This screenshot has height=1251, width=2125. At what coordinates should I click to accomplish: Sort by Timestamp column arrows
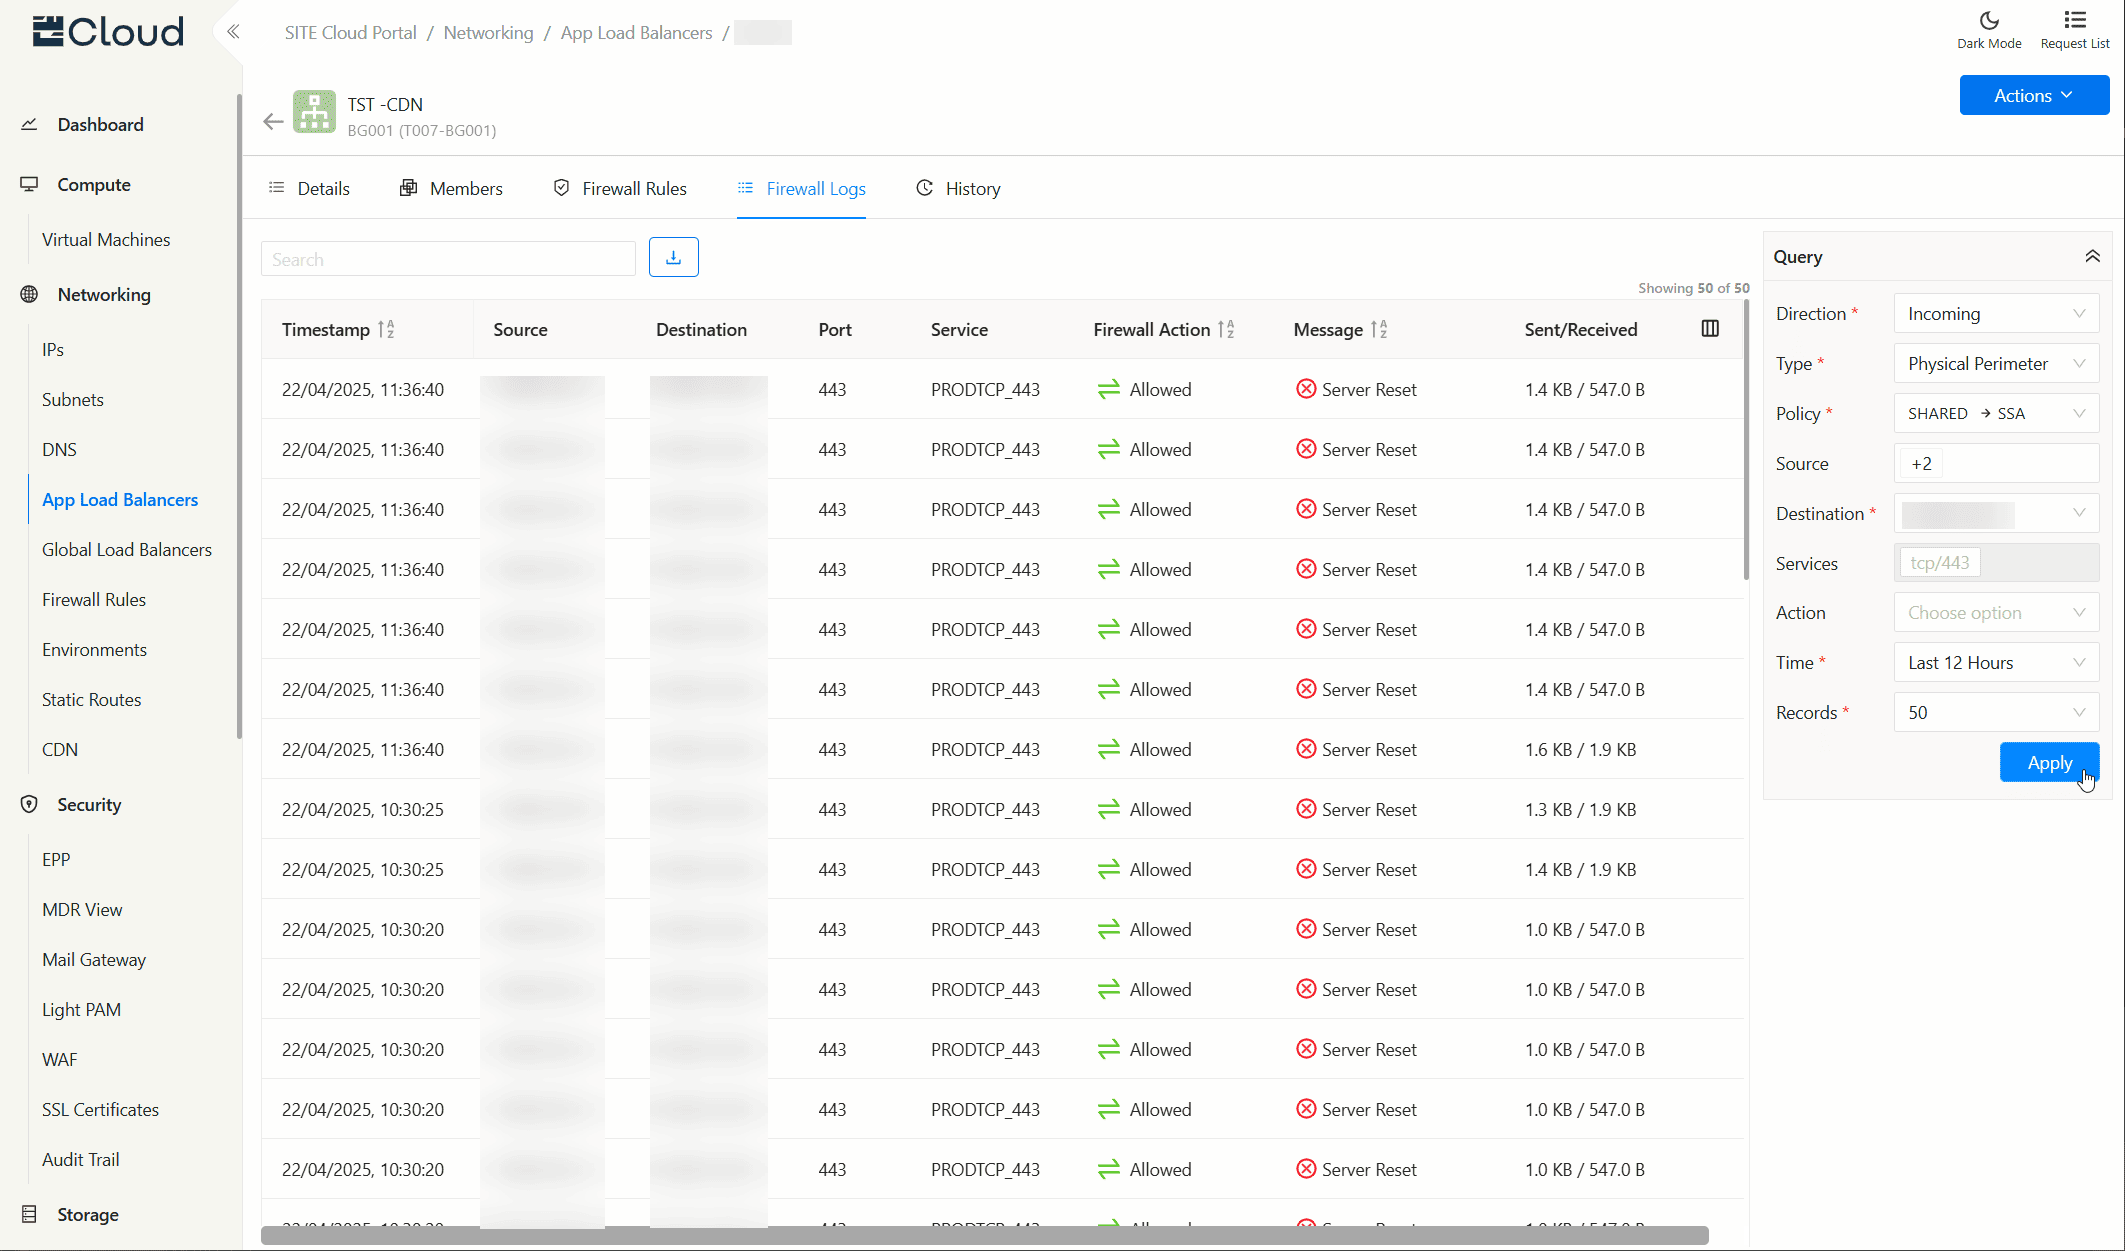[386, 330]
